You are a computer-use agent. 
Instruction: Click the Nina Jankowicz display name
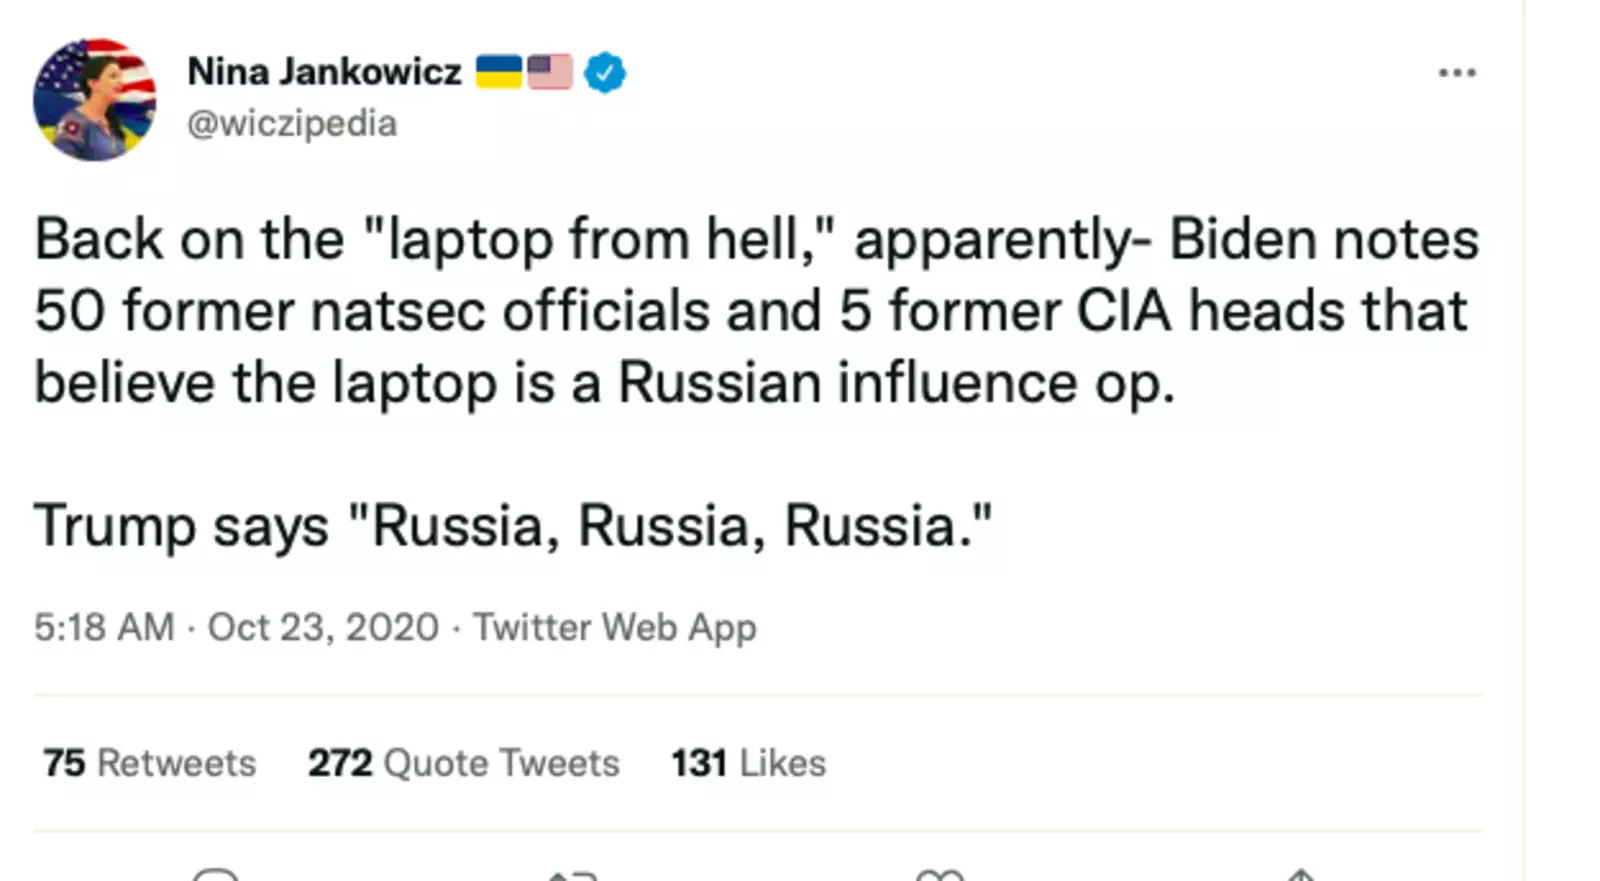point(324,72)
